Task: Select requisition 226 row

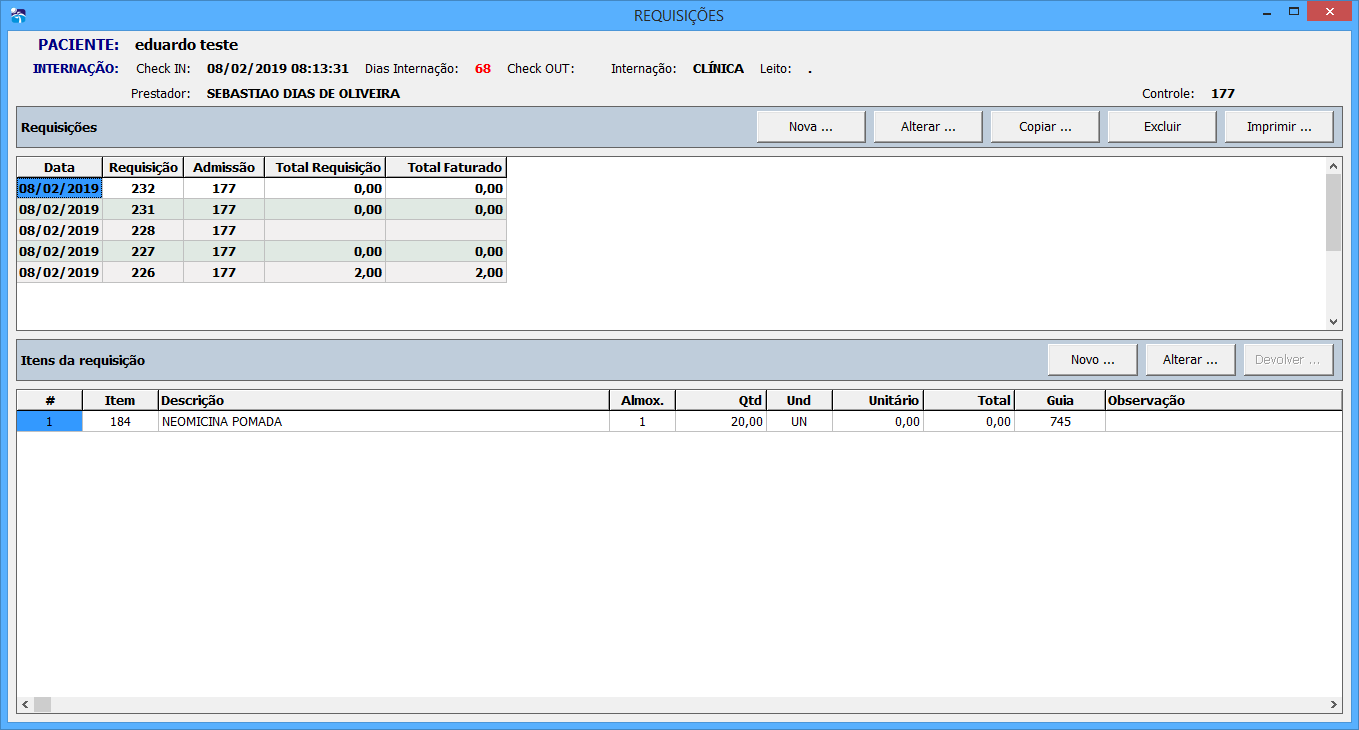Action: coord(262,272)
